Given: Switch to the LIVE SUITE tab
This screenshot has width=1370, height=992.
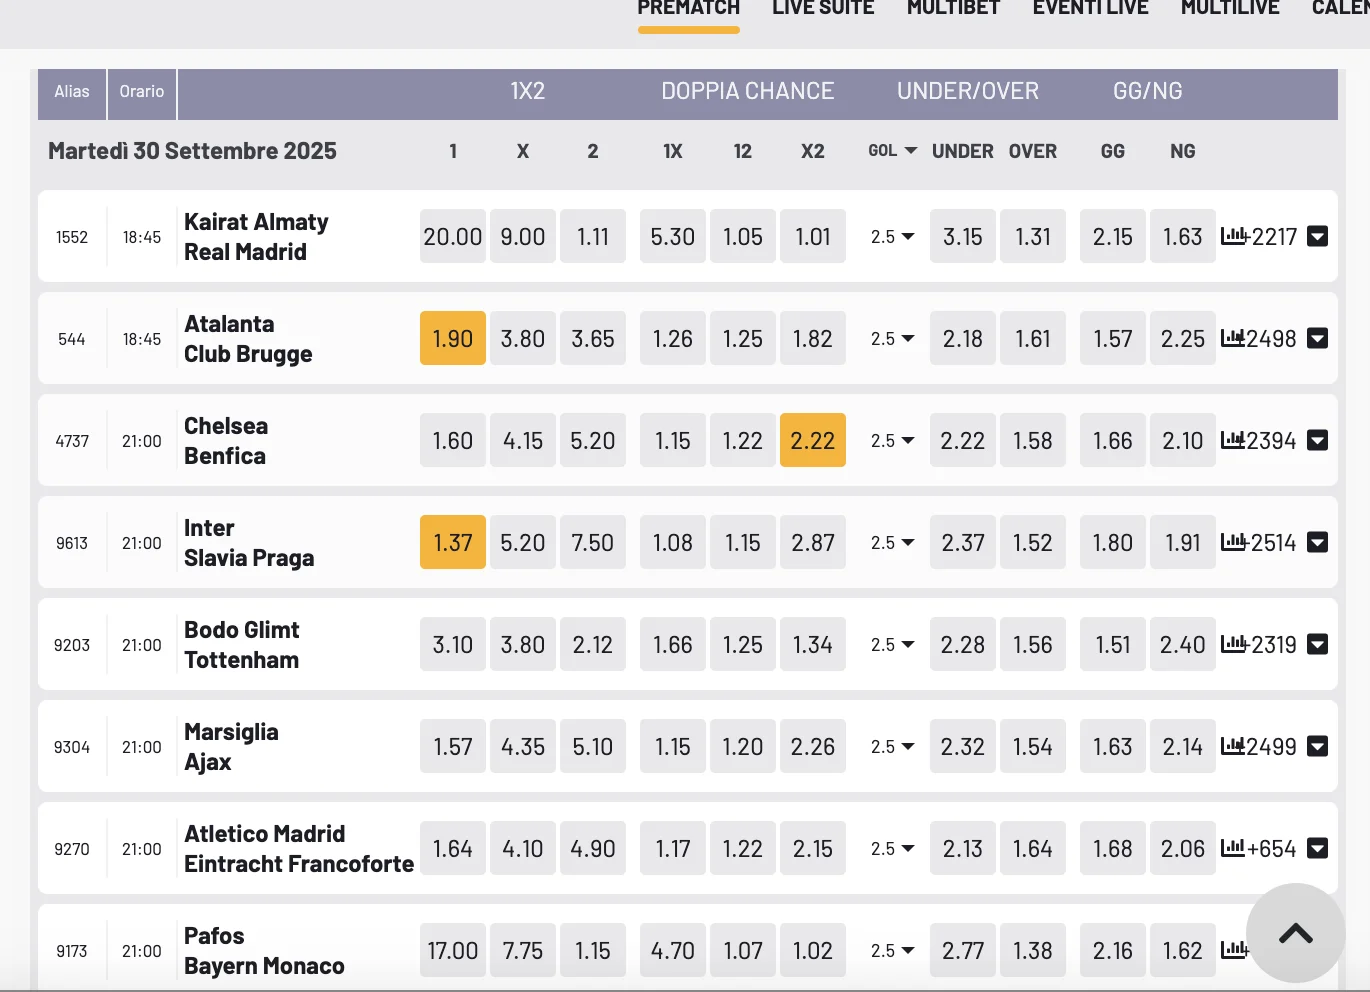Looking at the screenshot, I should [823, 9].
